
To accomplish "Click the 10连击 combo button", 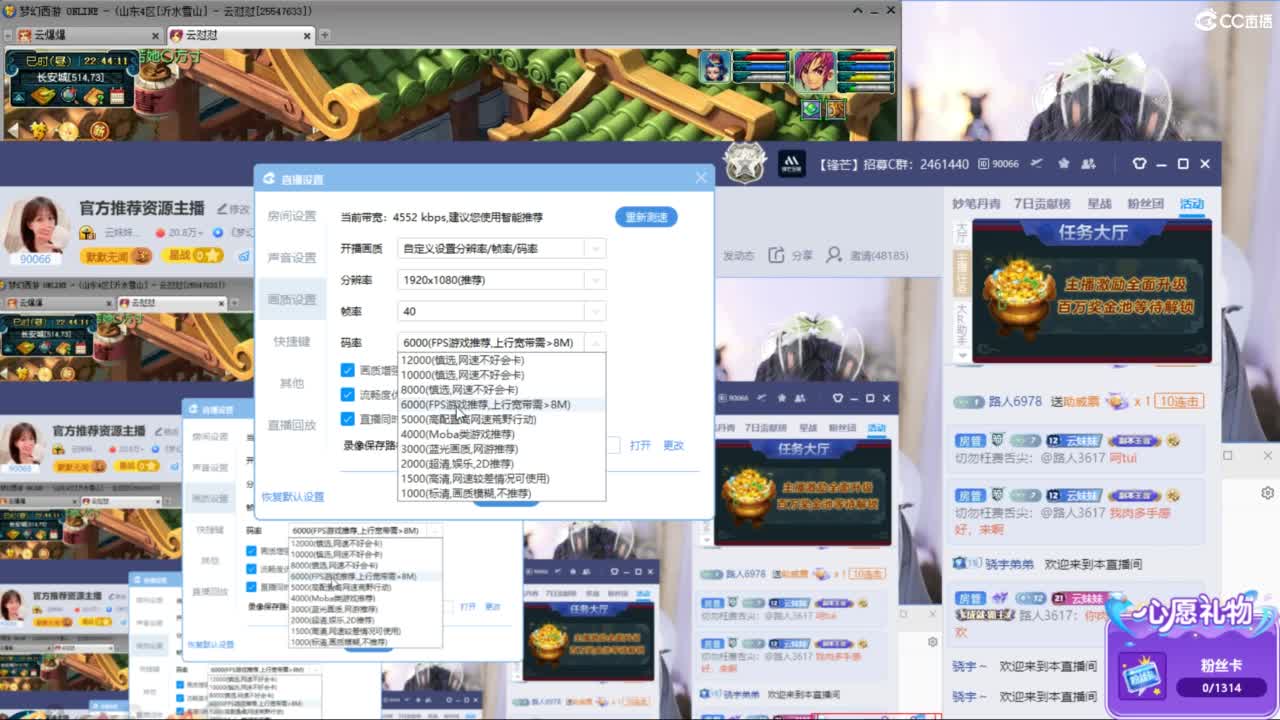I will click(1178, 401).
